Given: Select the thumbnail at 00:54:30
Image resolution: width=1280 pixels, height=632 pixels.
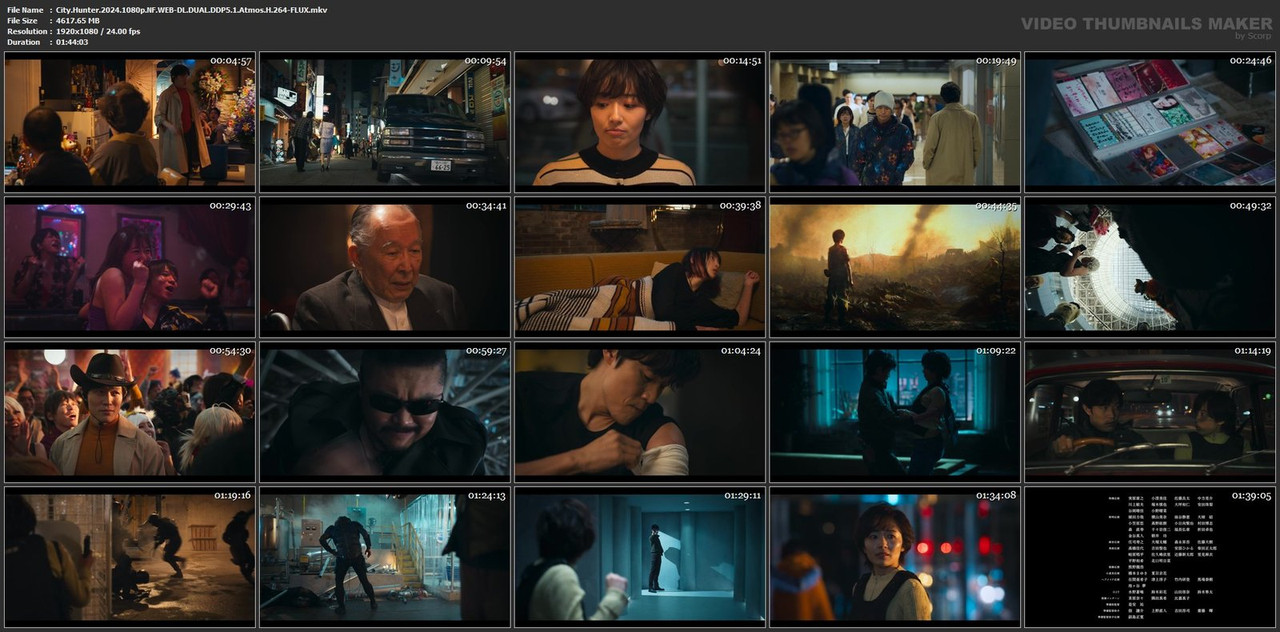Looking at the screenshot, I should click(130, 411).
